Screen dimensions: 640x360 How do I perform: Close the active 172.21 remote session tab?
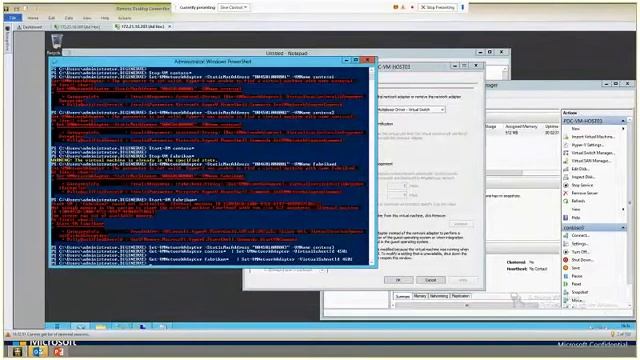pos(170,27)
